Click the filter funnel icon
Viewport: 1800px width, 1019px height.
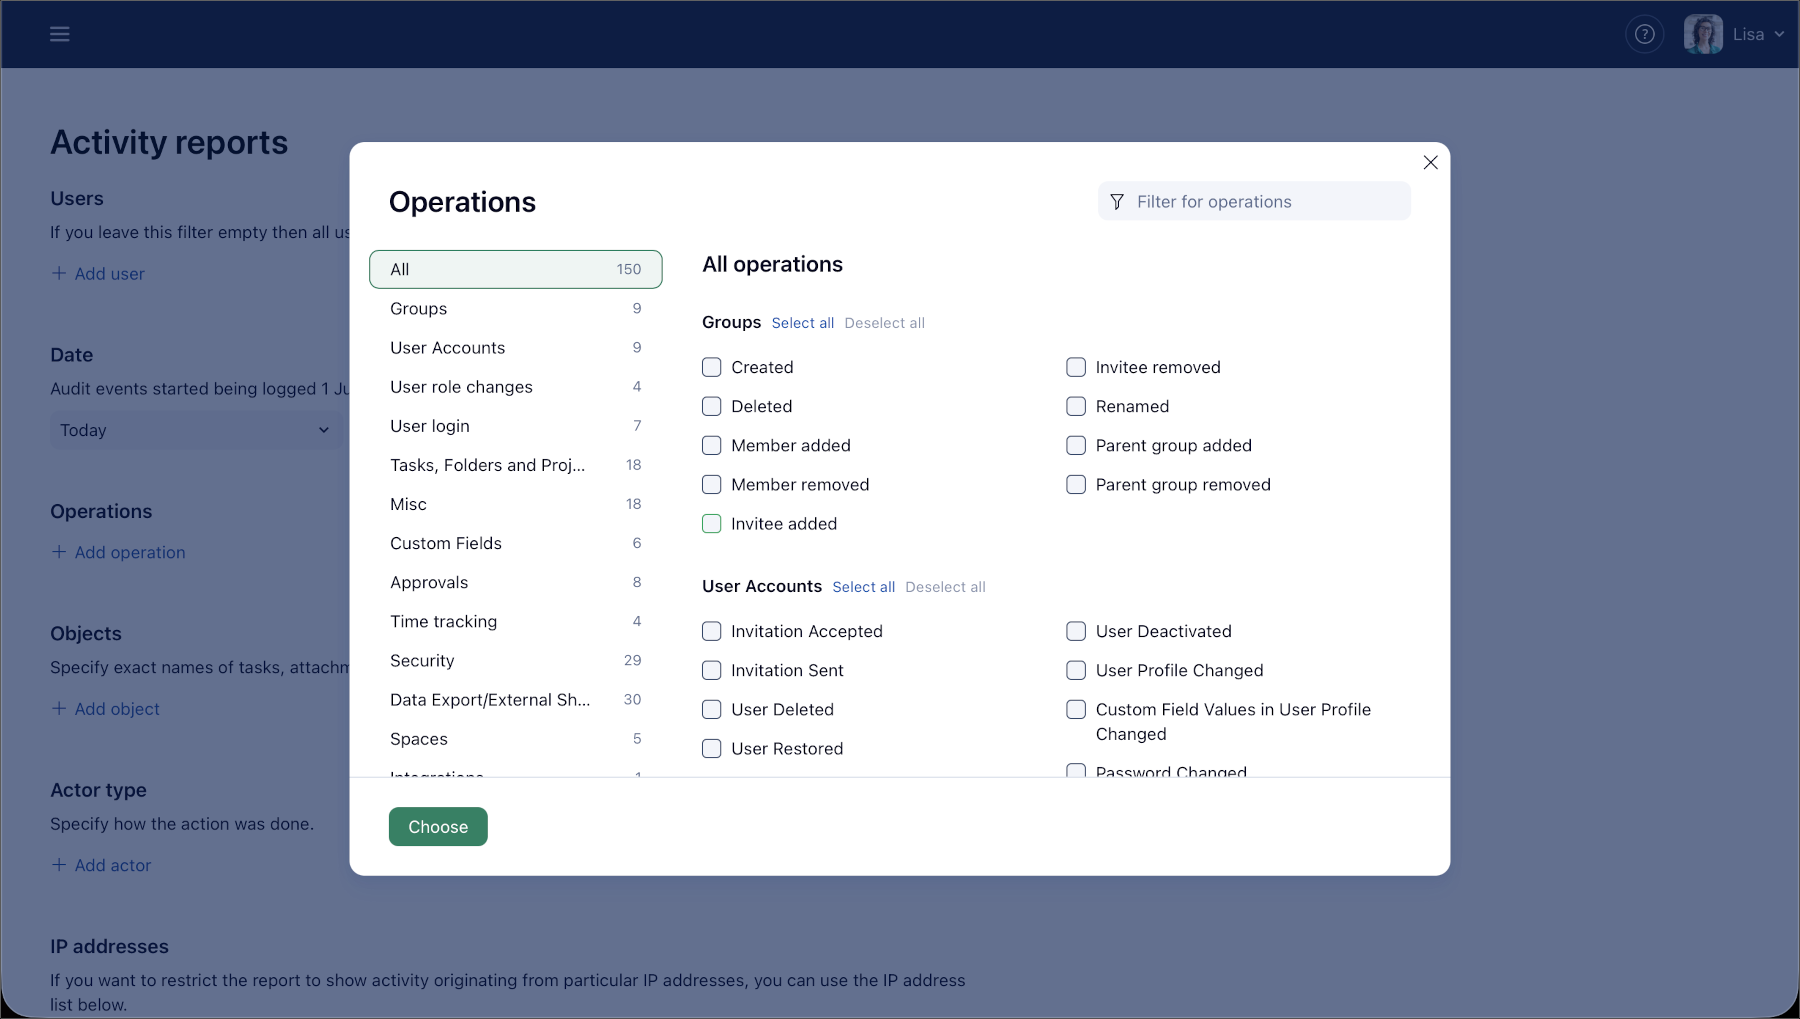click(x=1117, y=202)
